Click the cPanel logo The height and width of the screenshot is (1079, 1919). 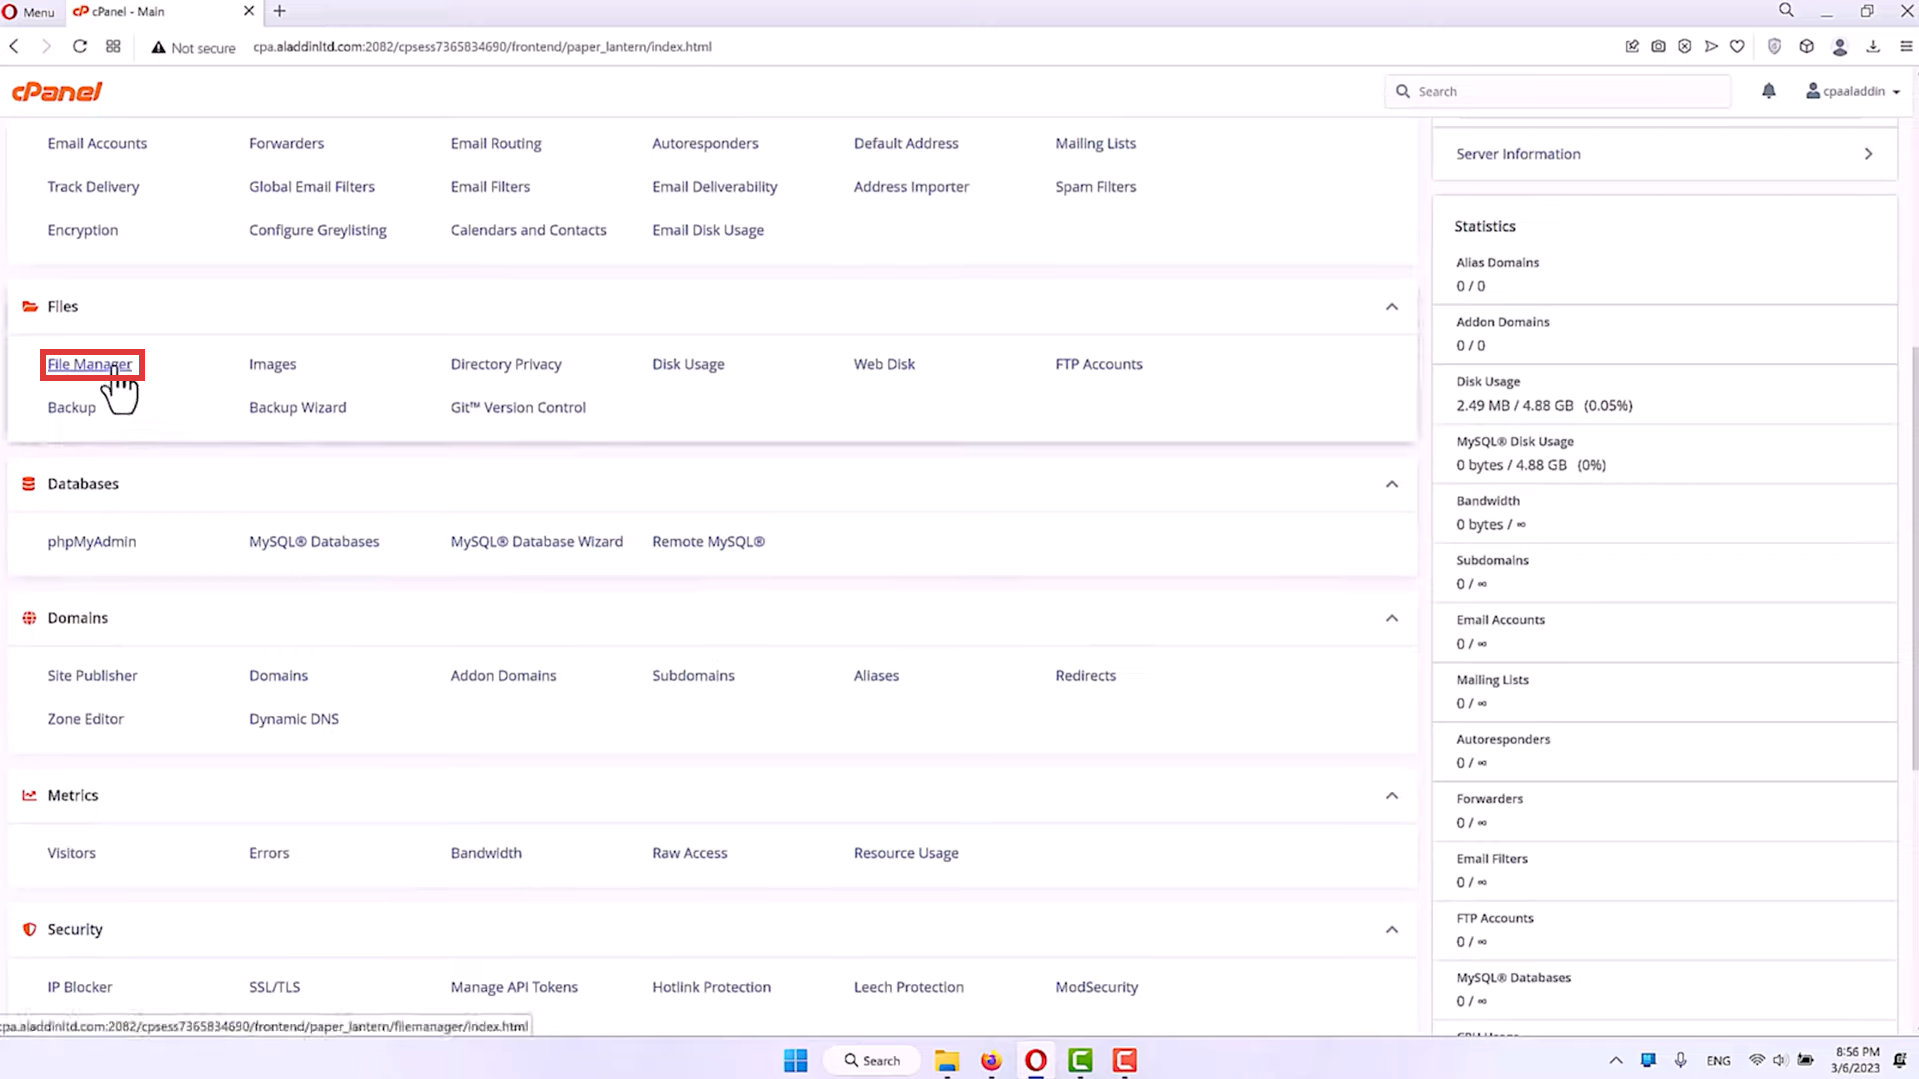pyautogui.click(x=57, y=92)
